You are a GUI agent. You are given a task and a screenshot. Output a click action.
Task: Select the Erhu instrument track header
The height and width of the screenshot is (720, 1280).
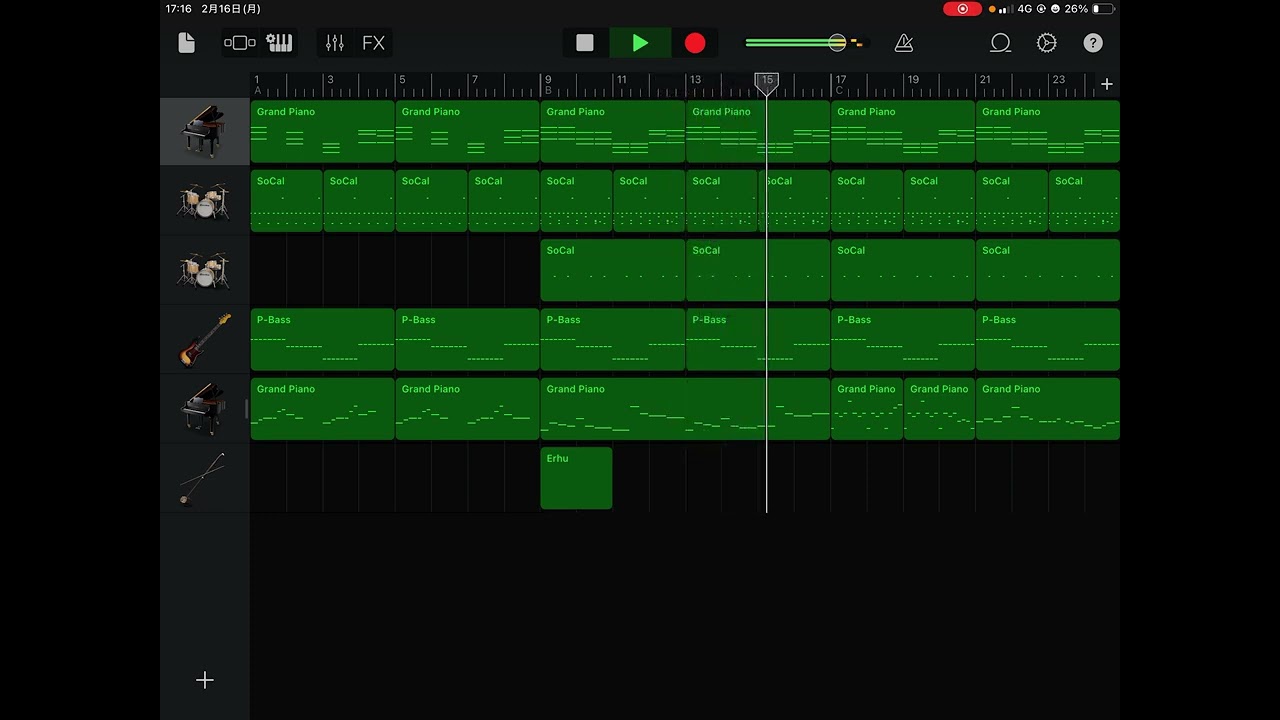205,478
